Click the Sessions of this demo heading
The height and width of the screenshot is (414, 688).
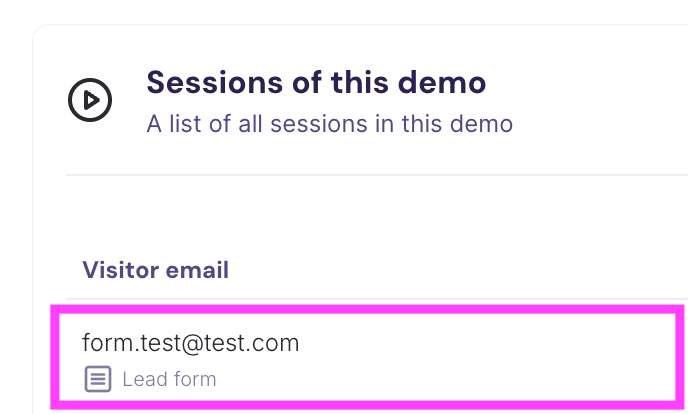pos(316,82)
